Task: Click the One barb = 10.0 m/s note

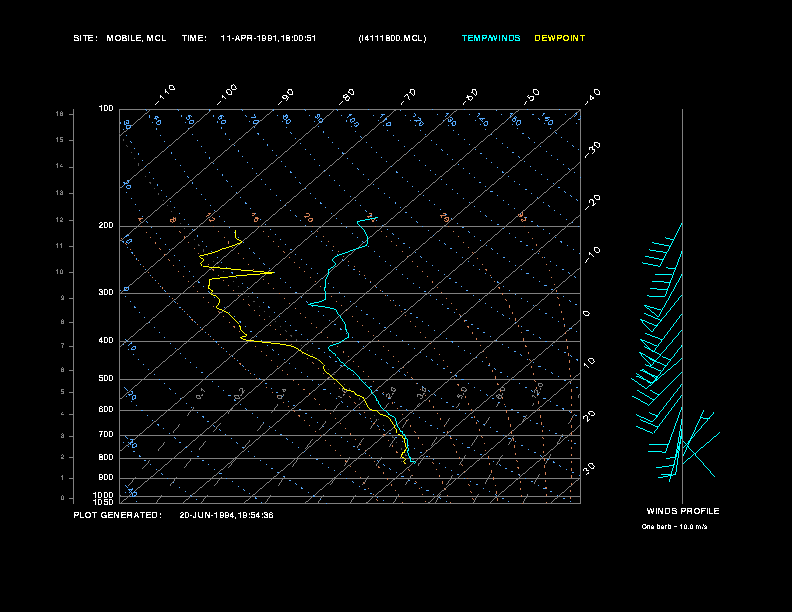Action: [x=674, y=527]
